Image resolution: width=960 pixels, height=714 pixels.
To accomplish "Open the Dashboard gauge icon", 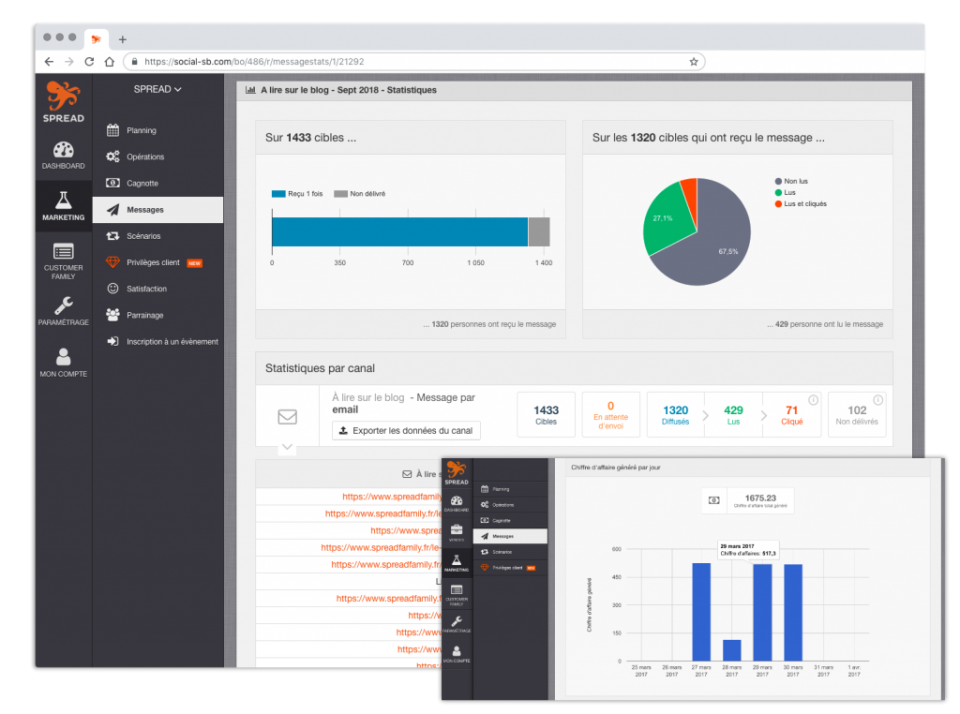I will point(63,149).
